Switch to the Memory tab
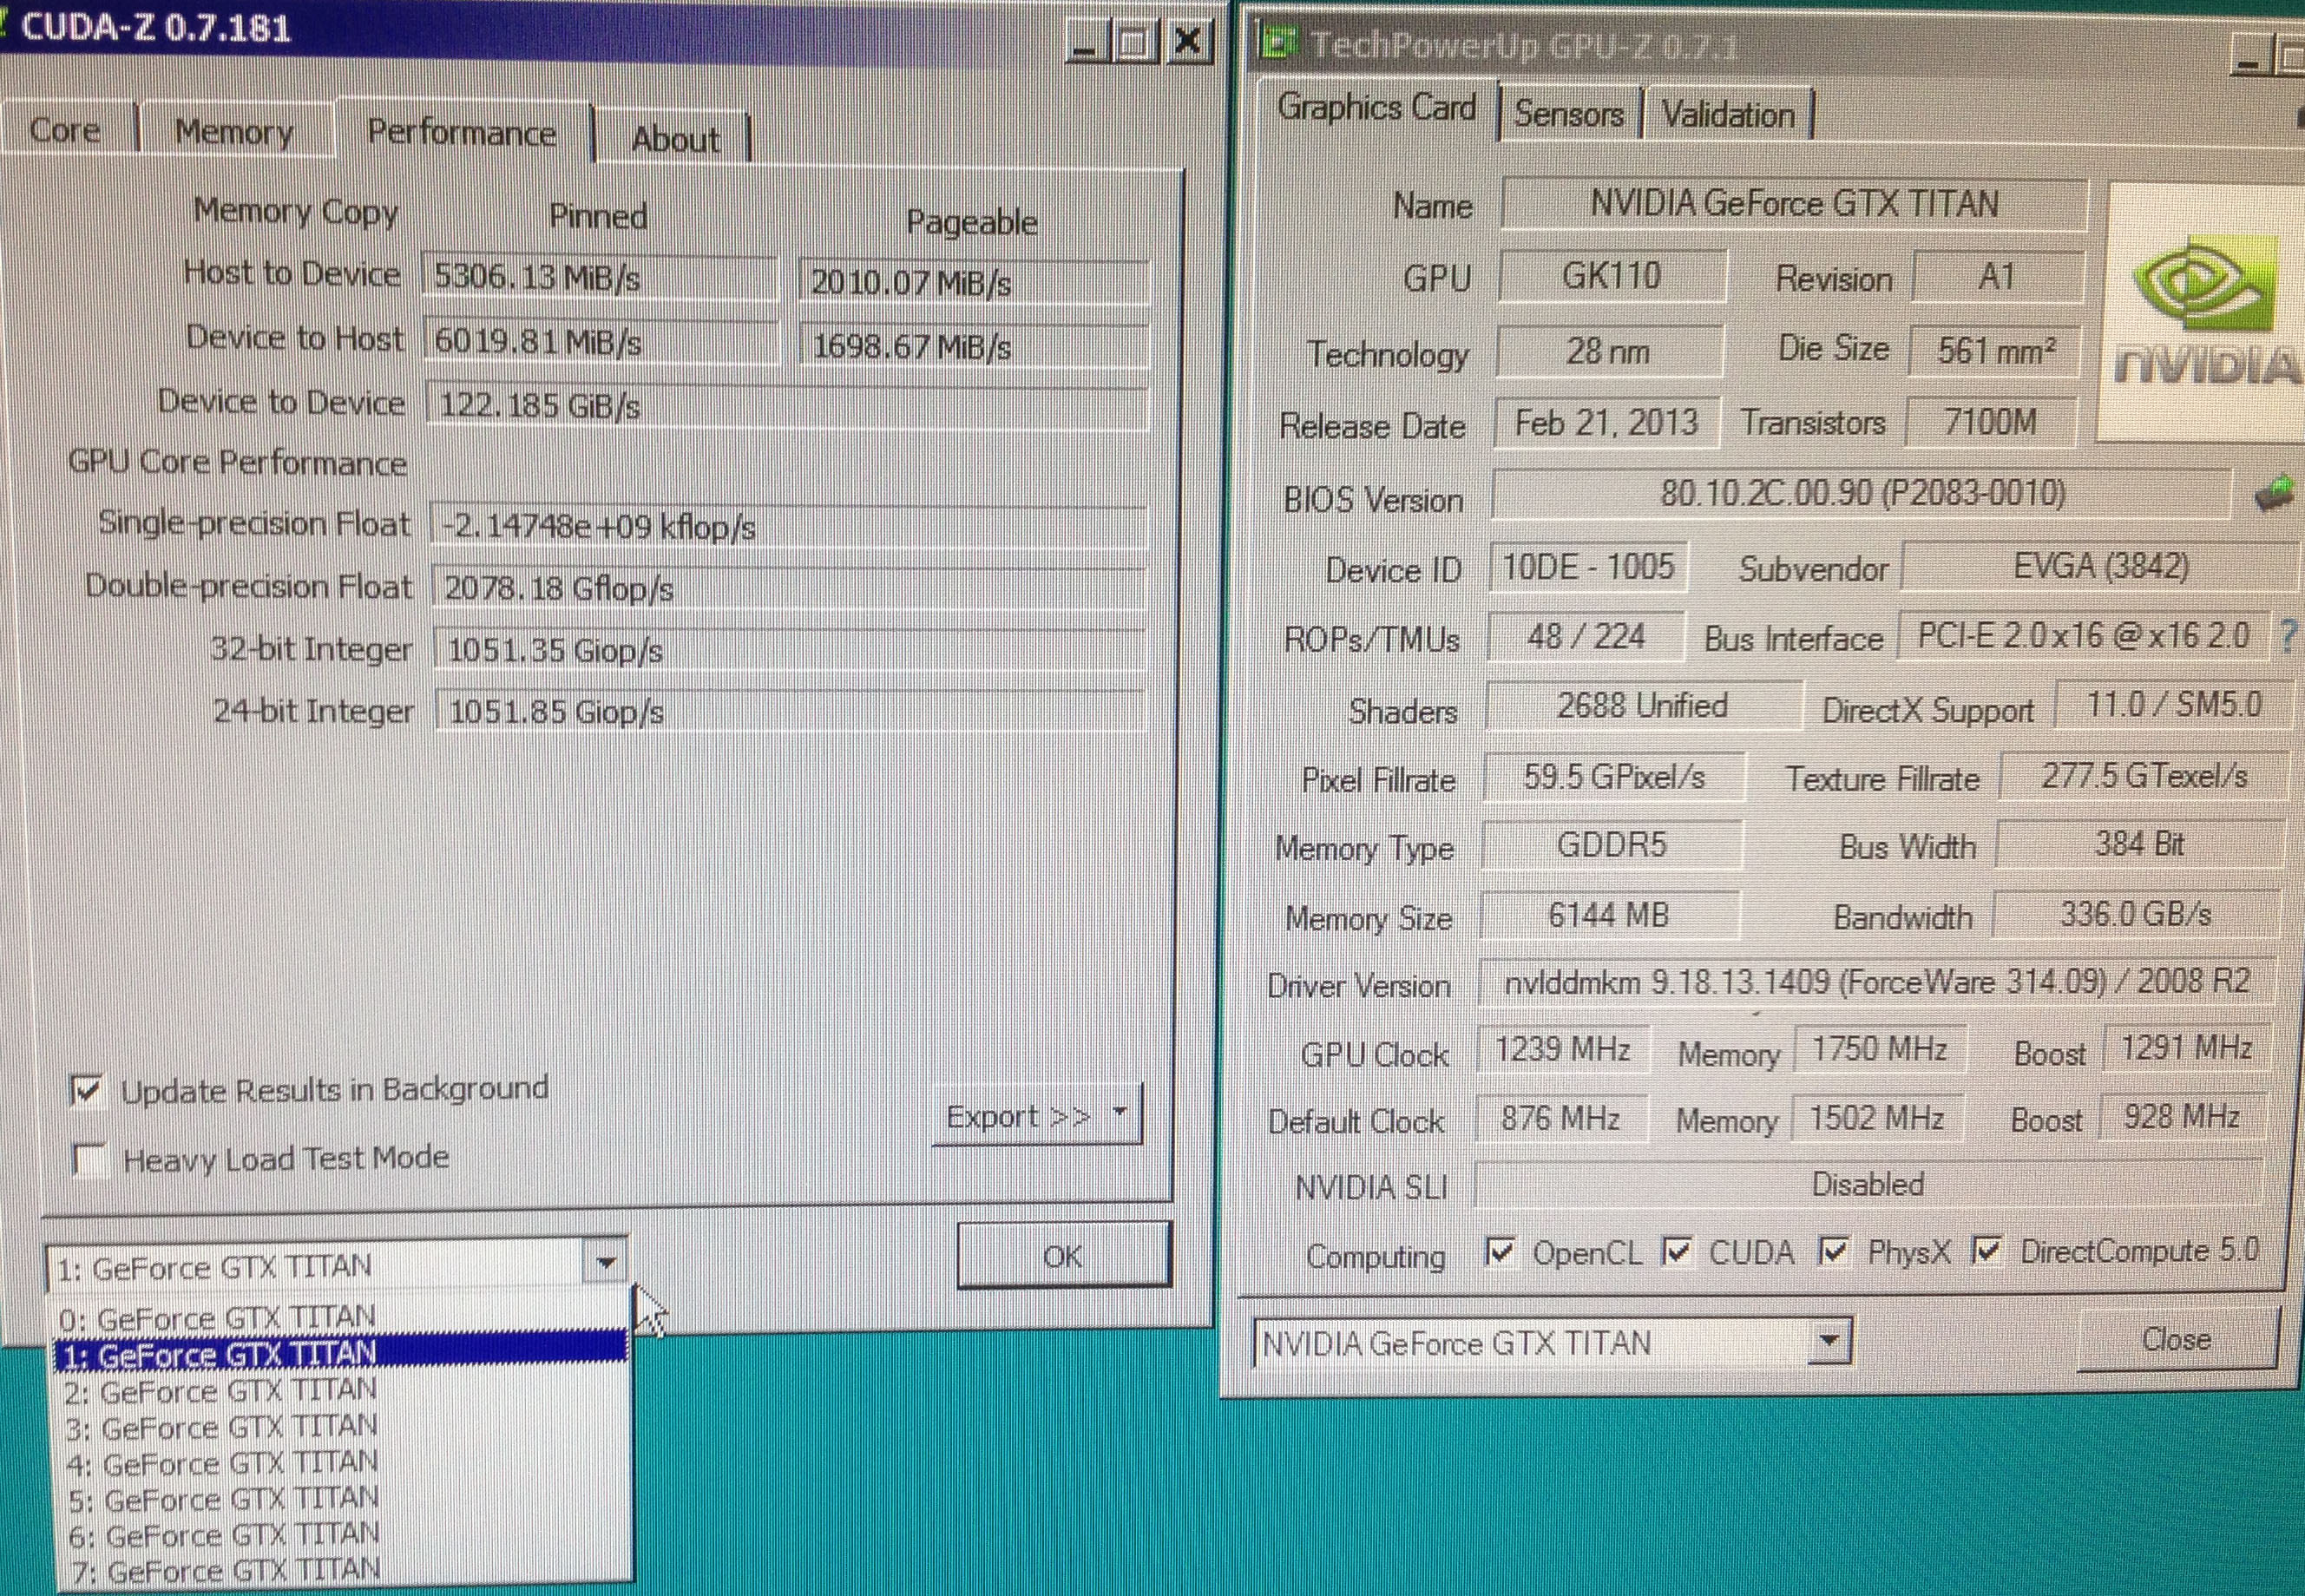The height and width of the screenshot is (1596, 2305). point(234,132)
